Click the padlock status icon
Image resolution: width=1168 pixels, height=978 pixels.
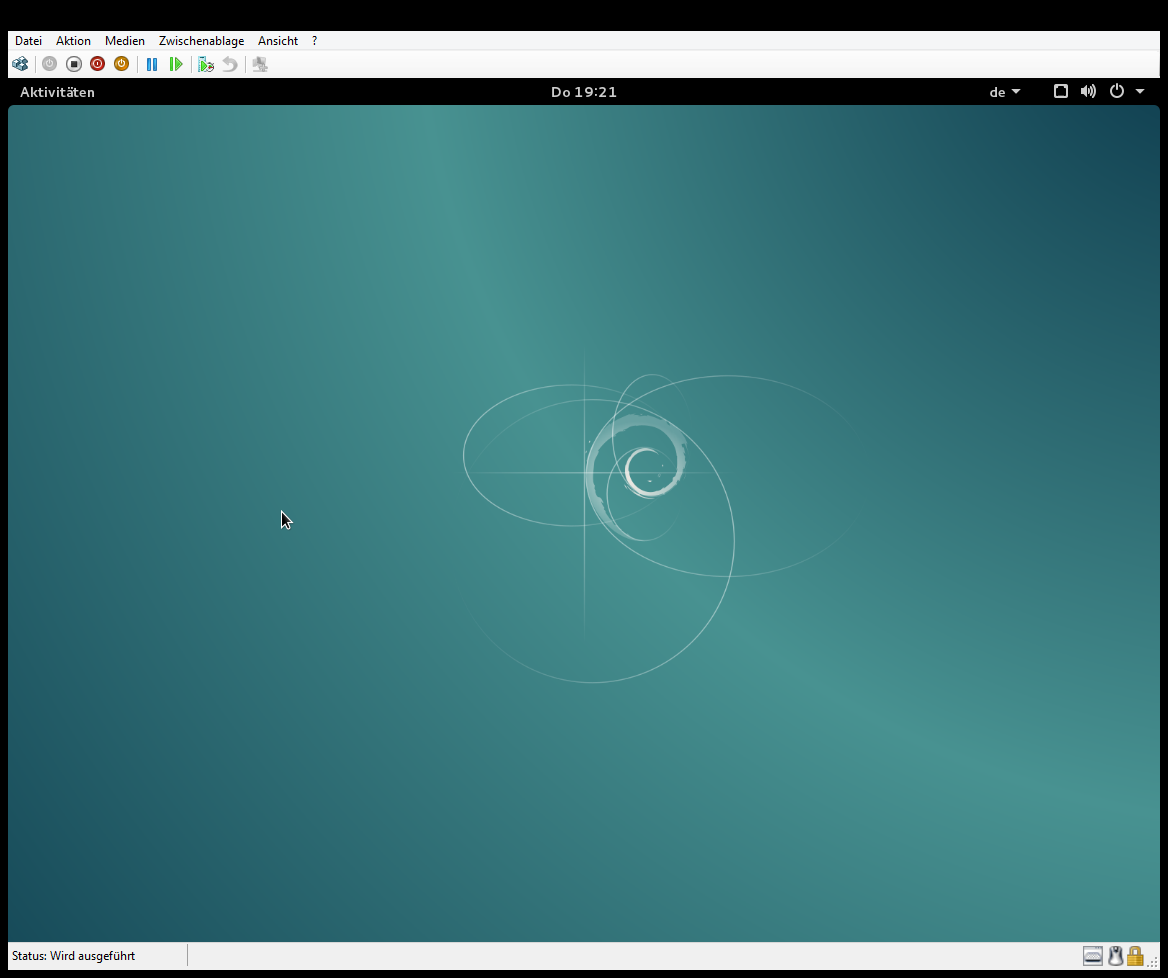pyautogui.click(x=1135, y=956)
